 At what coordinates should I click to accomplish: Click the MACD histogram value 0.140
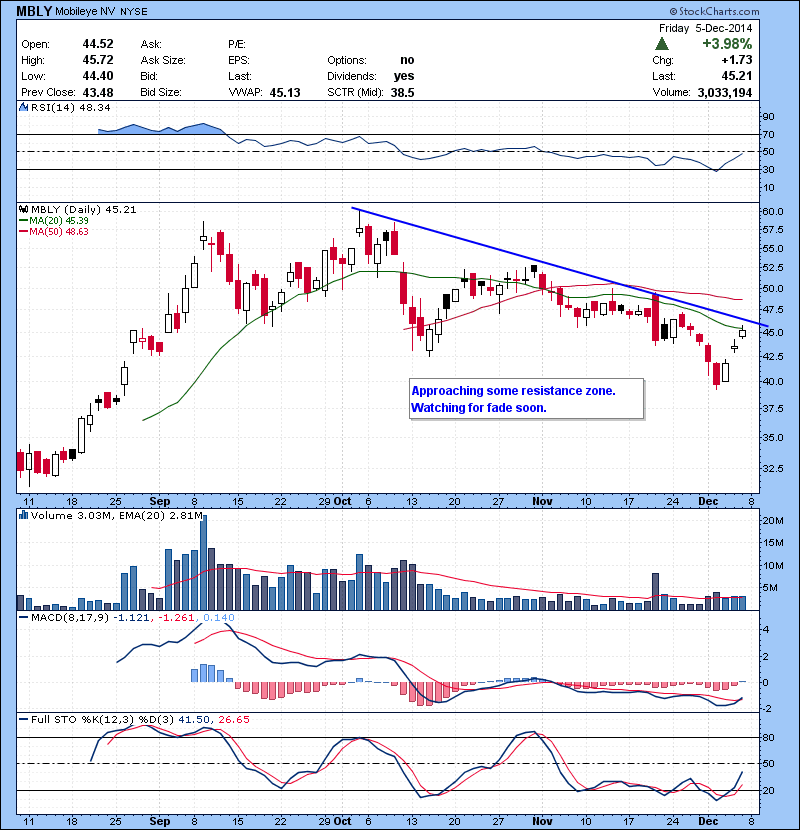[219, 617]
